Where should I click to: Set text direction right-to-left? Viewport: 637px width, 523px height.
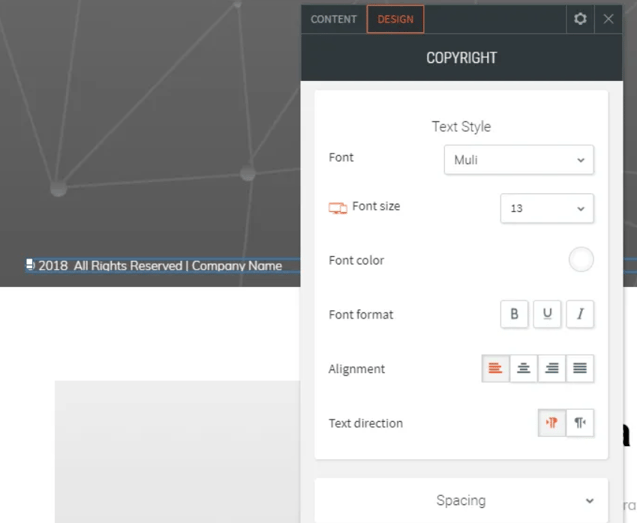click(580, 423)
